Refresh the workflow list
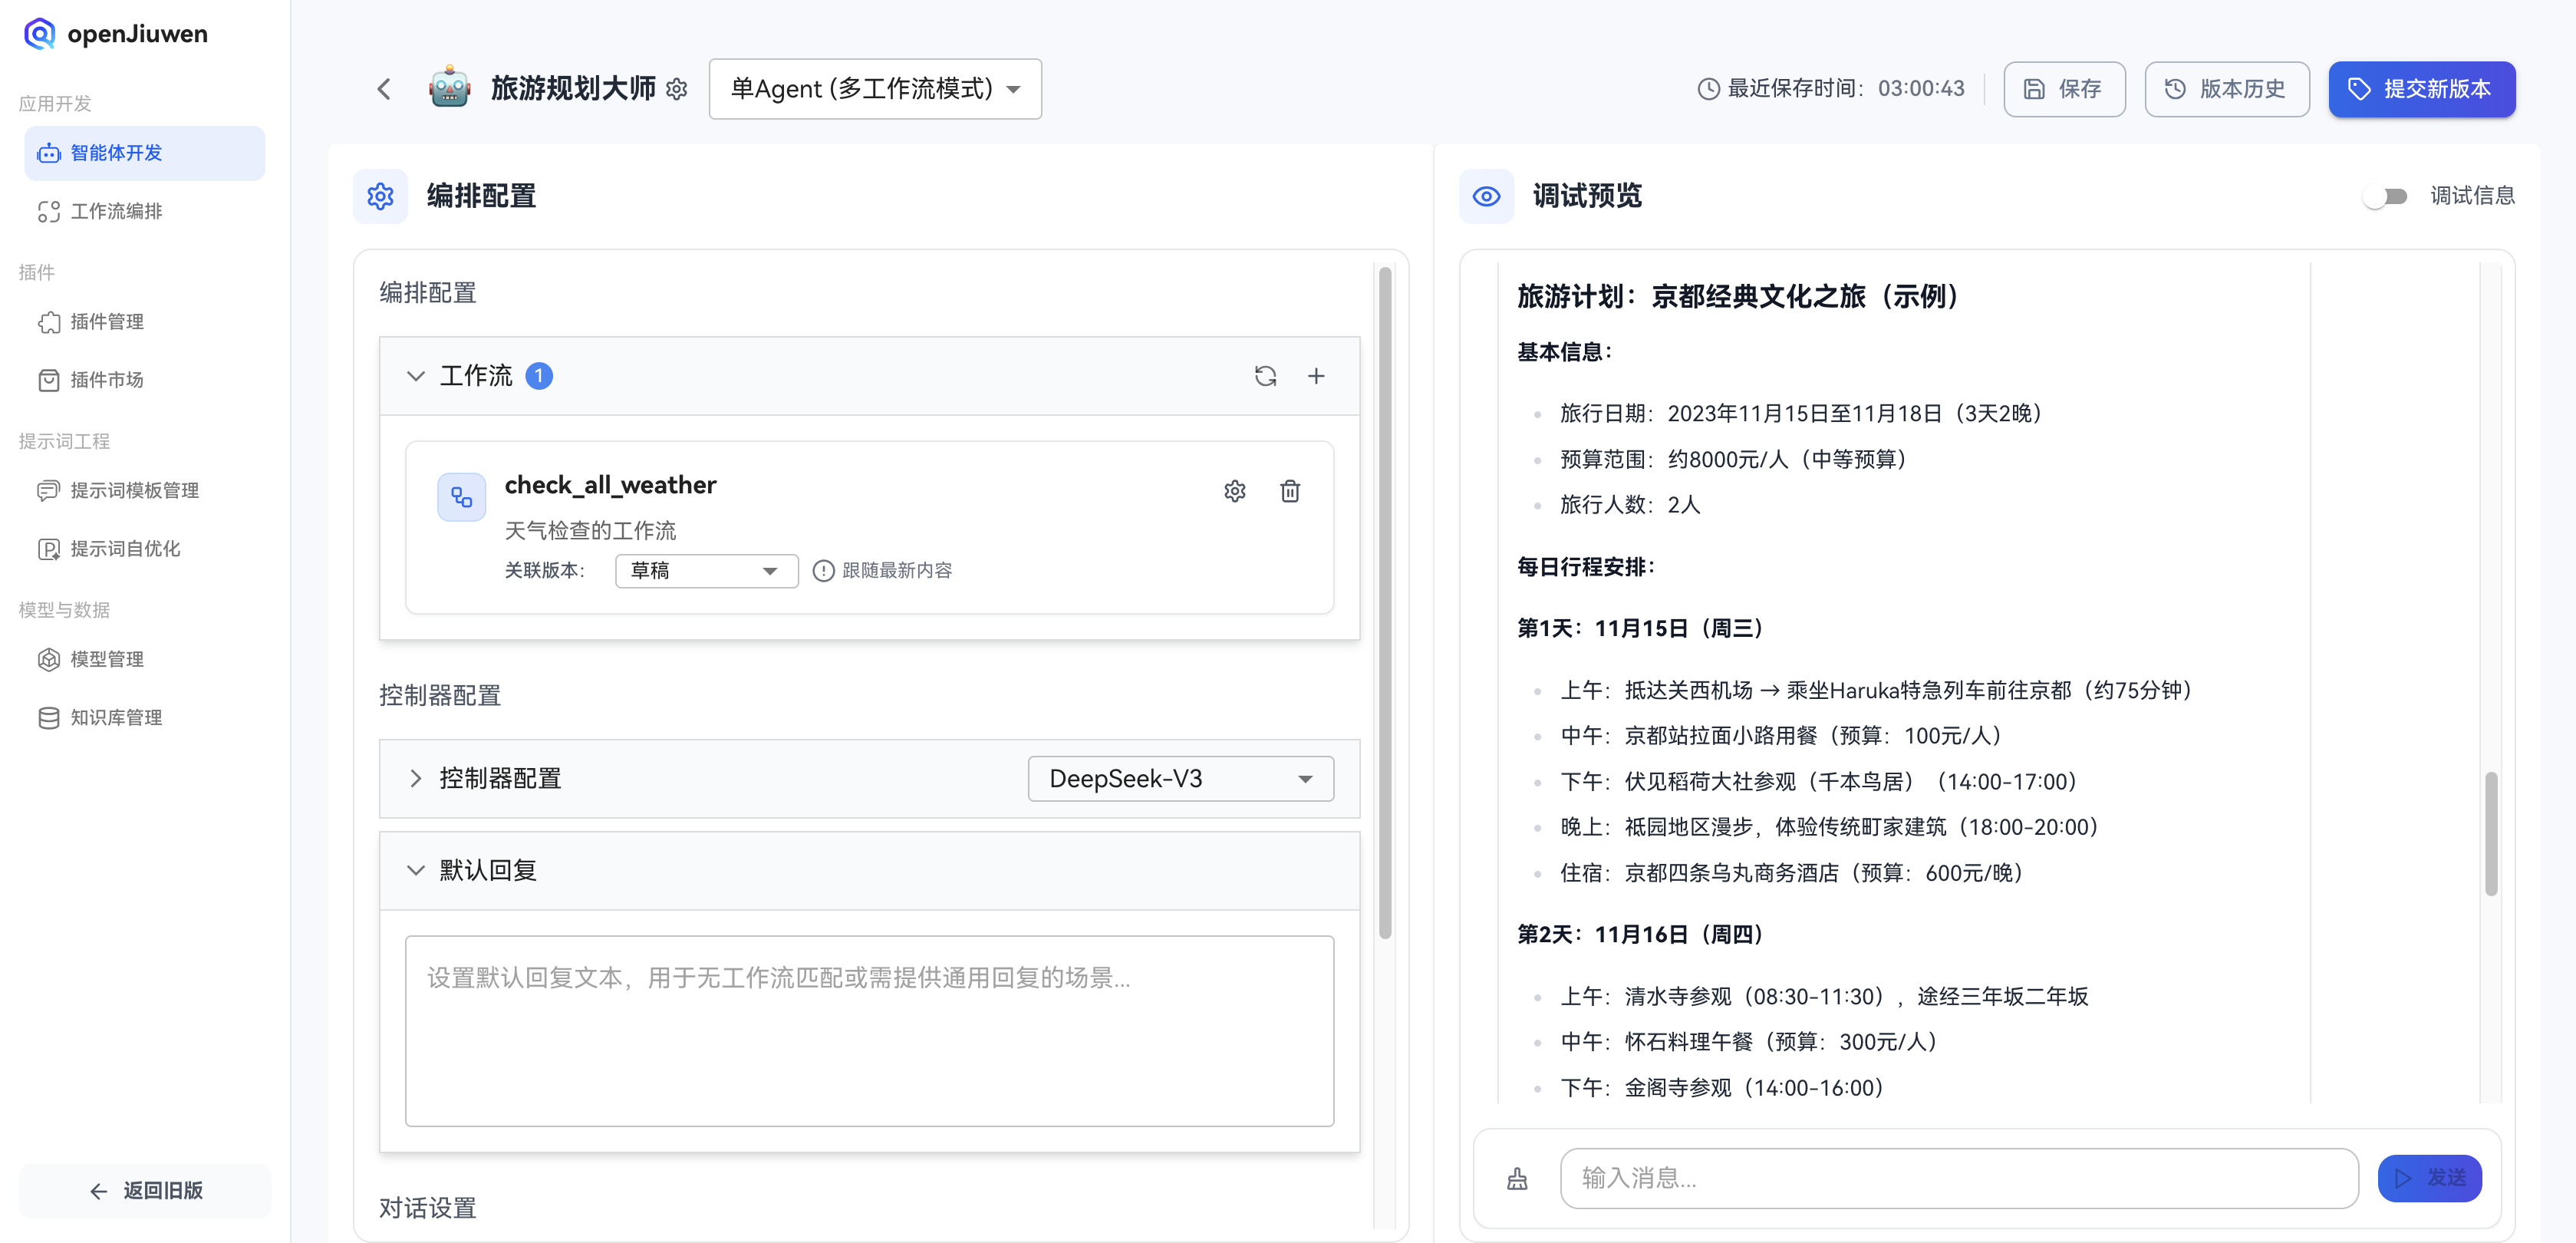 click(x=1265, y=376)
